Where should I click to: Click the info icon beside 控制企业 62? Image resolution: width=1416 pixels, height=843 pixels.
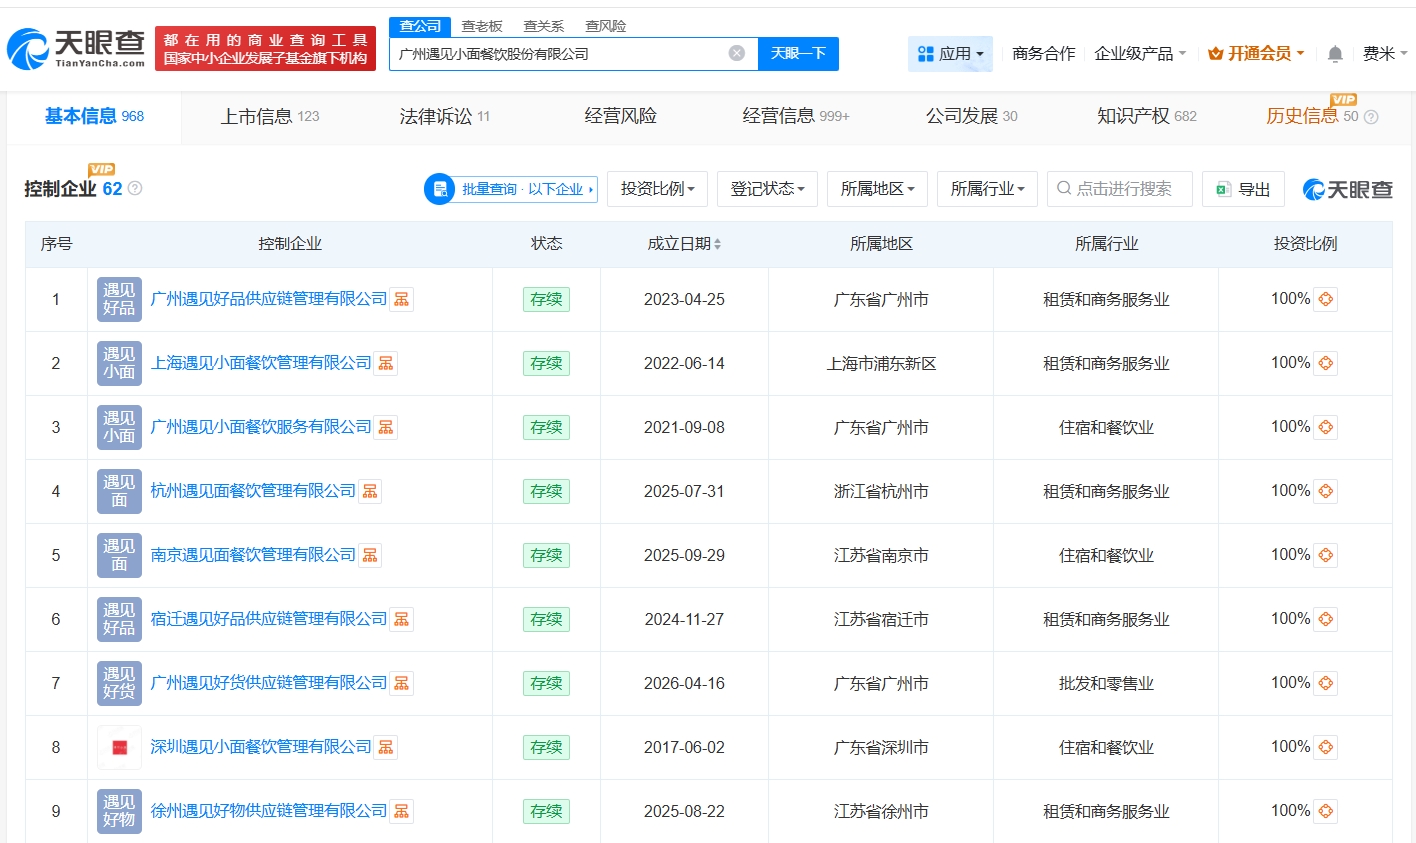[x=135, y=188]
